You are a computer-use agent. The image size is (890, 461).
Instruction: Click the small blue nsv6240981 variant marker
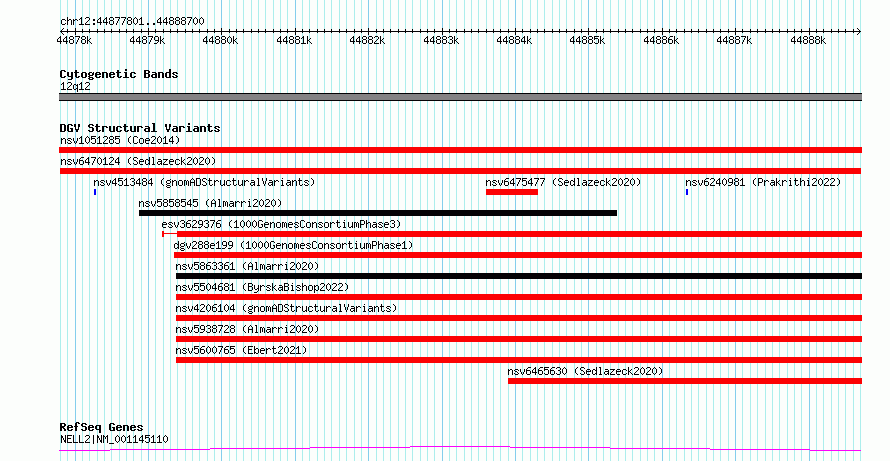[687, 192]
